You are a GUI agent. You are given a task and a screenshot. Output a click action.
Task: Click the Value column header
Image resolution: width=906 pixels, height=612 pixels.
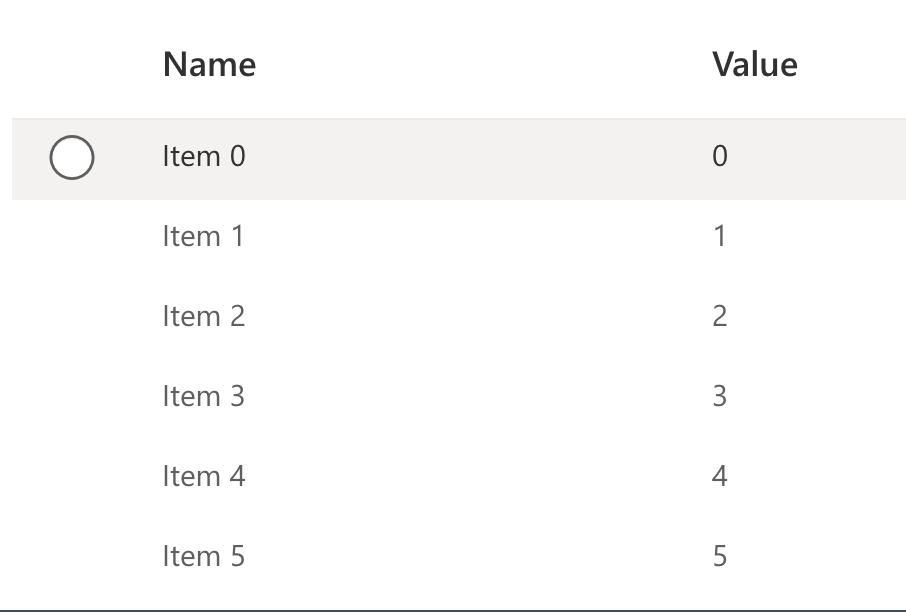point(754,65)
